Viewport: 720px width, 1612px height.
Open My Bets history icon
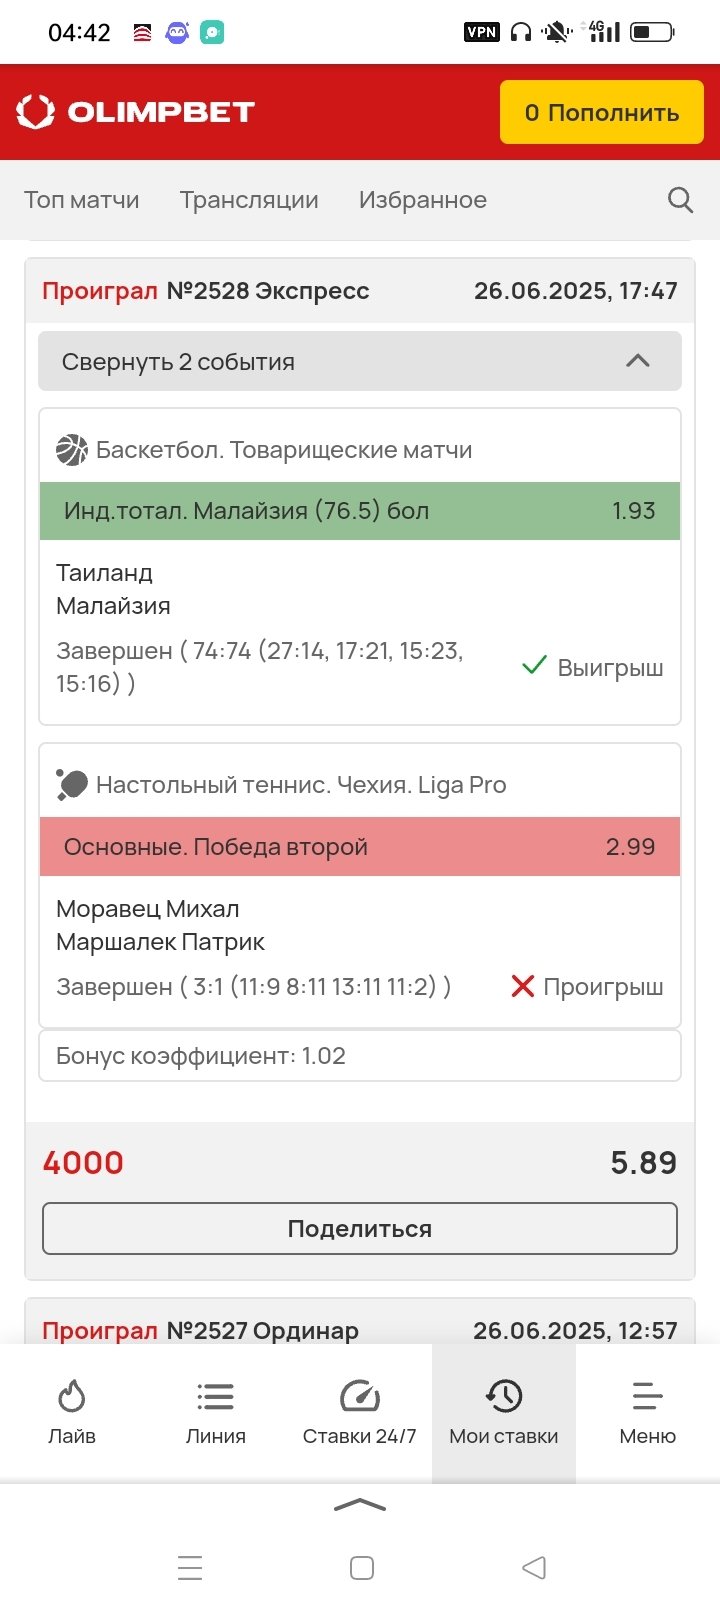tap(504, 1396)
